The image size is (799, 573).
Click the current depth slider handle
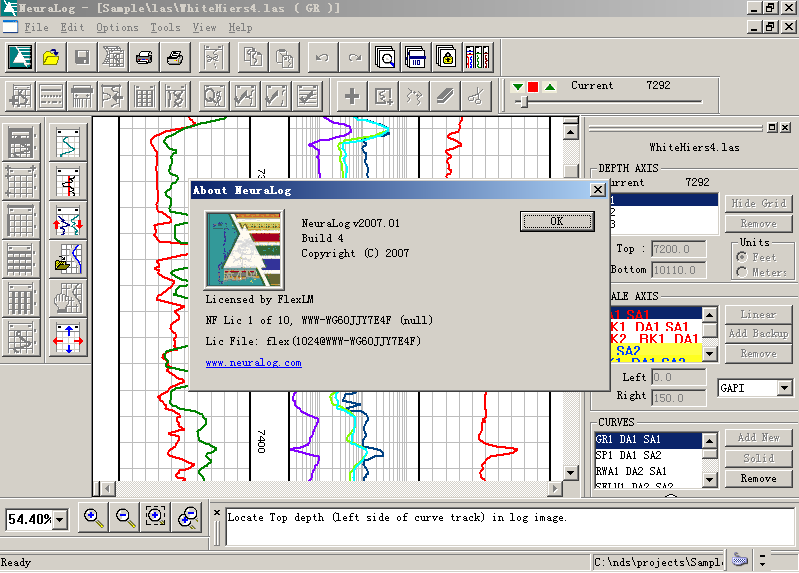tap(524, 102)
